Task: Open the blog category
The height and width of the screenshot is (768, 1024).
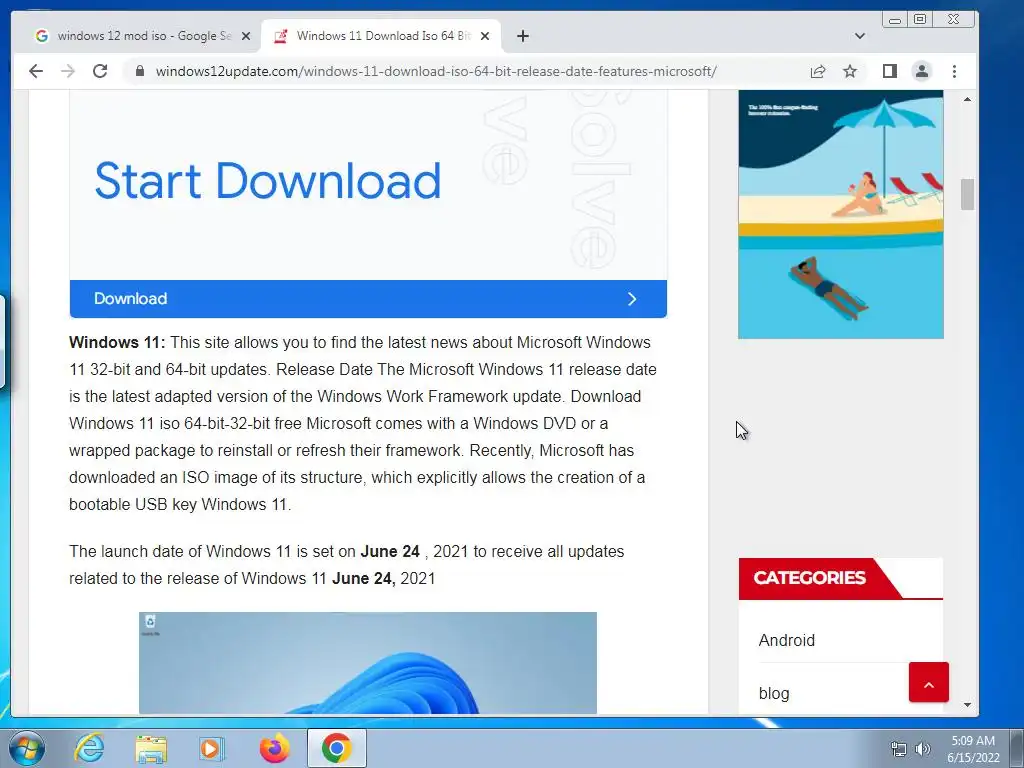Action: click(774, 694)
